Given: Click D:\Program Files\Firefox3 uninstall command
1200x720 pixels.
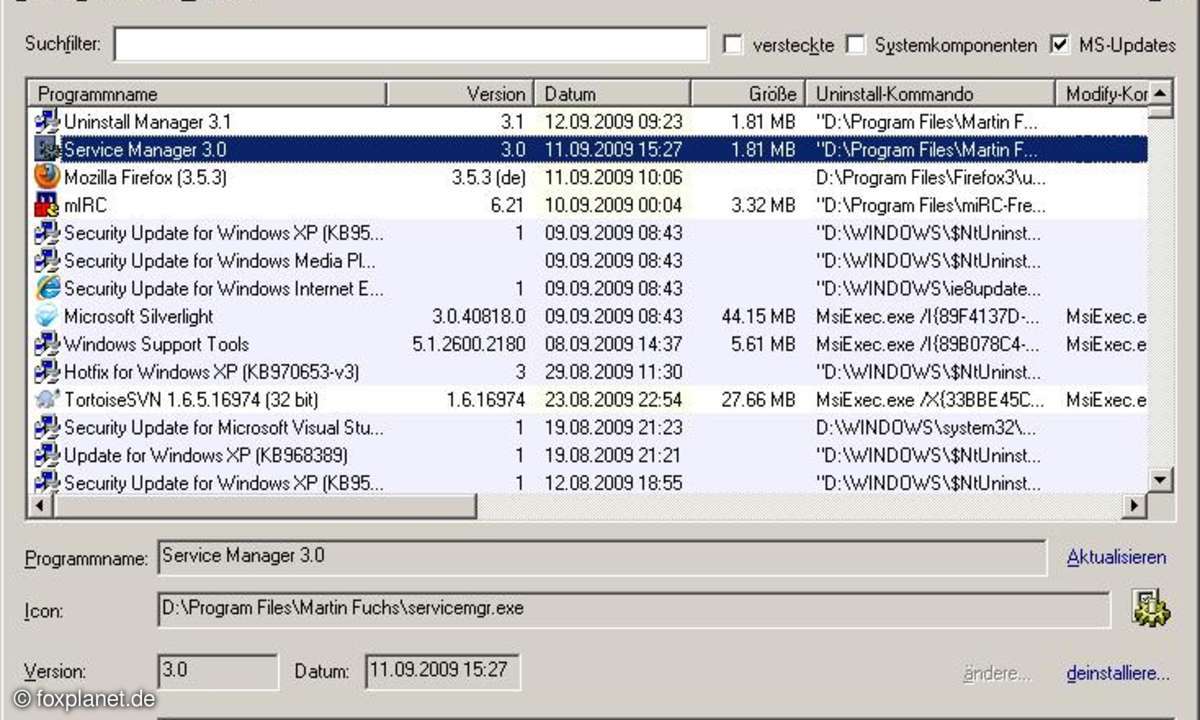Looking at the screenshot, I should tap(929, 178).
